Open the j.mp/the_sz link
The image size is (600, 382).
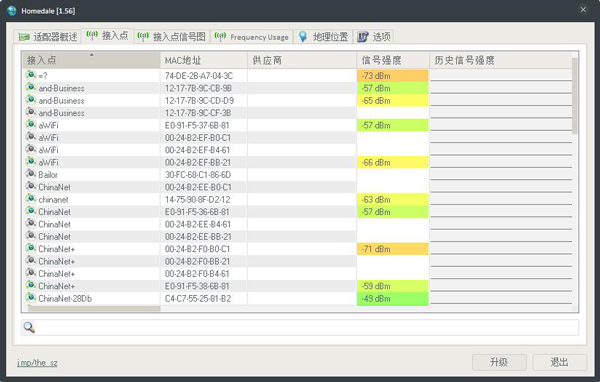(x=37, y=362)
